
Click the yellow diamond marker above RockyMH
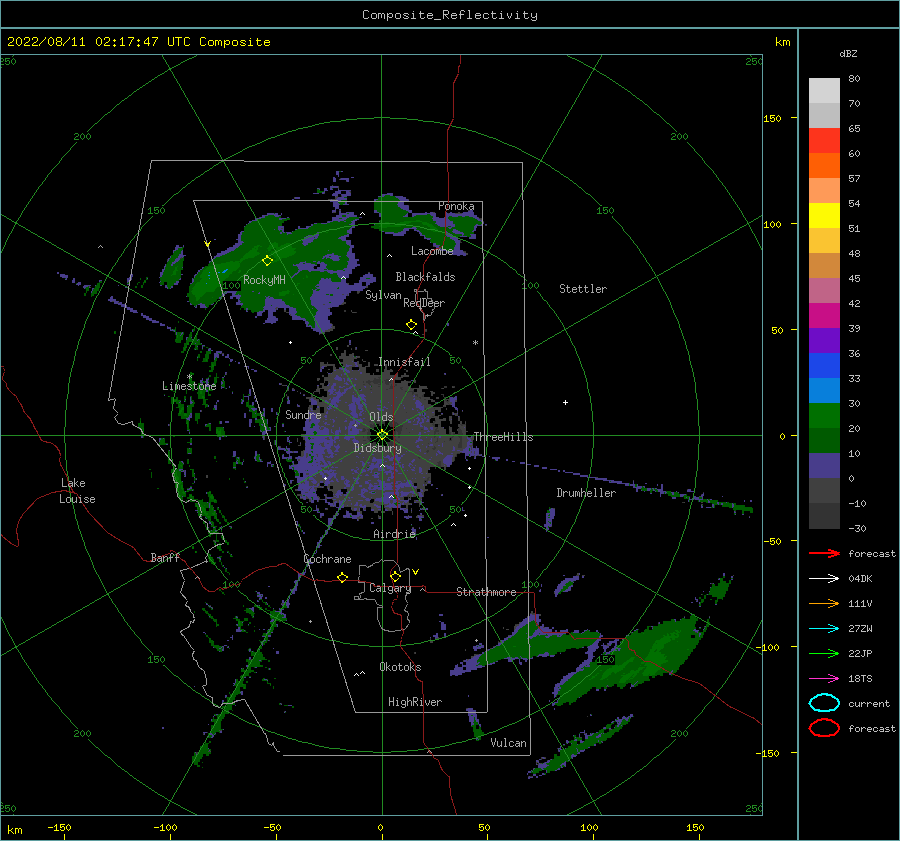pos(267,261)
